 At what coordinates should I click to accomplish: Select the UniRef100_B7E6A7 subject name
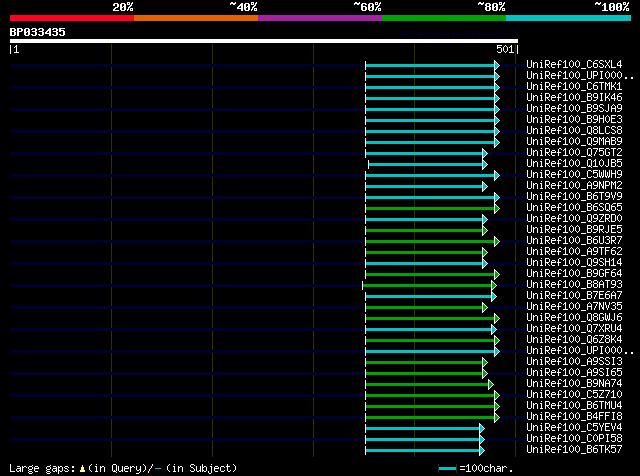pos(574,296)
